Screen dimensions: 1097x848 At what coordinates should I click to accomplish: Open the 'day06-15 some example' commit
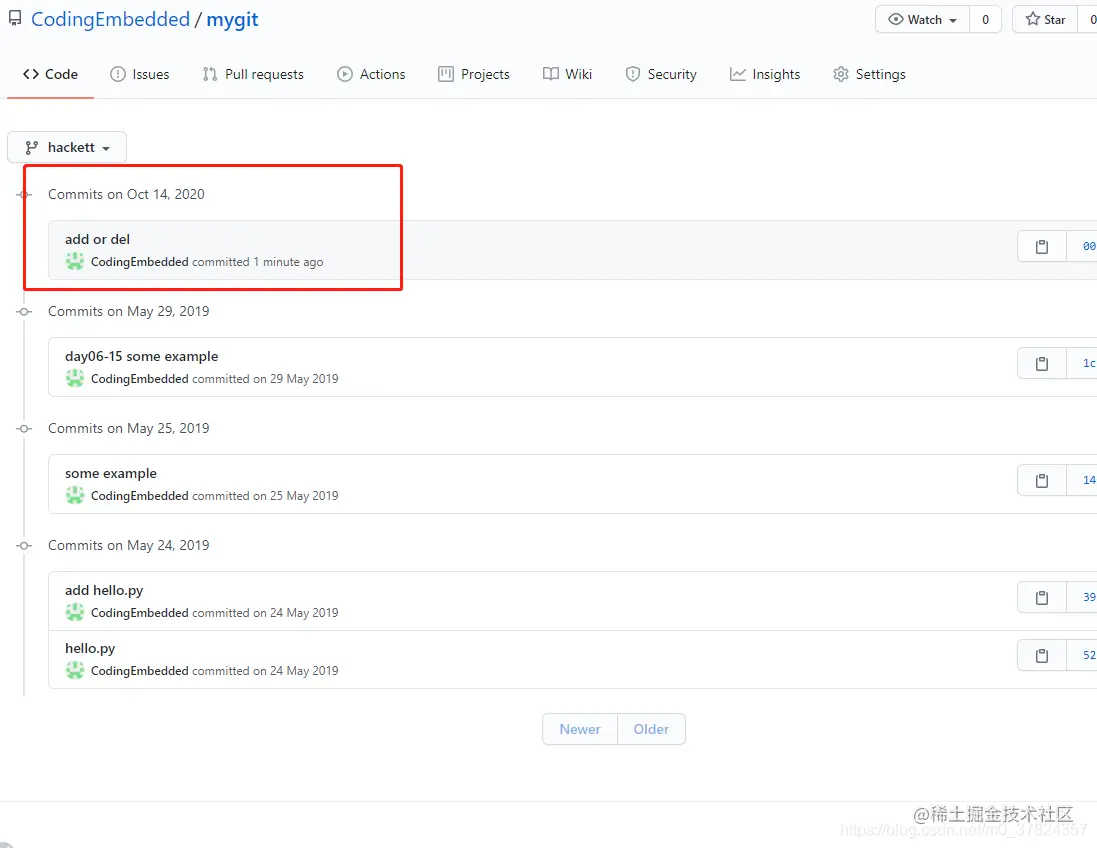point(141,356)
